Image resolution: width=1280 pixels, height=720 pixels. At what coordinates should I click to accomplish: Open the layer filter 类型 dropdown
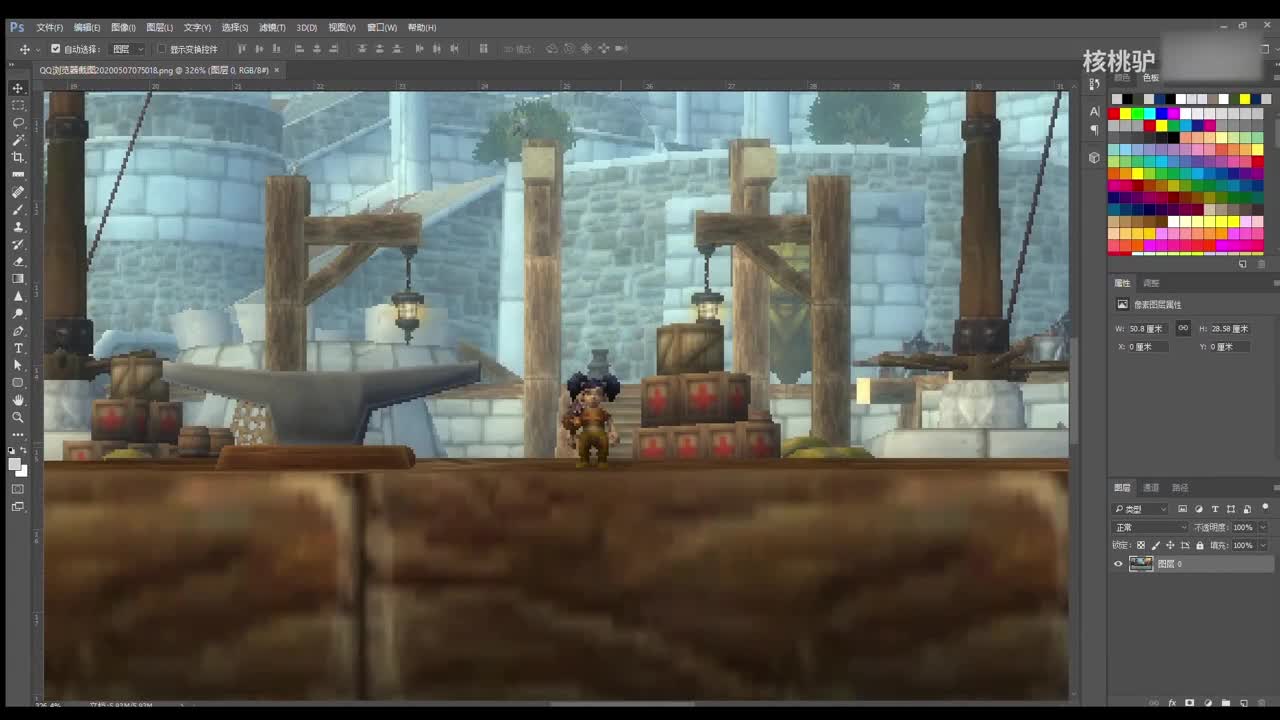pos(1141,509)
